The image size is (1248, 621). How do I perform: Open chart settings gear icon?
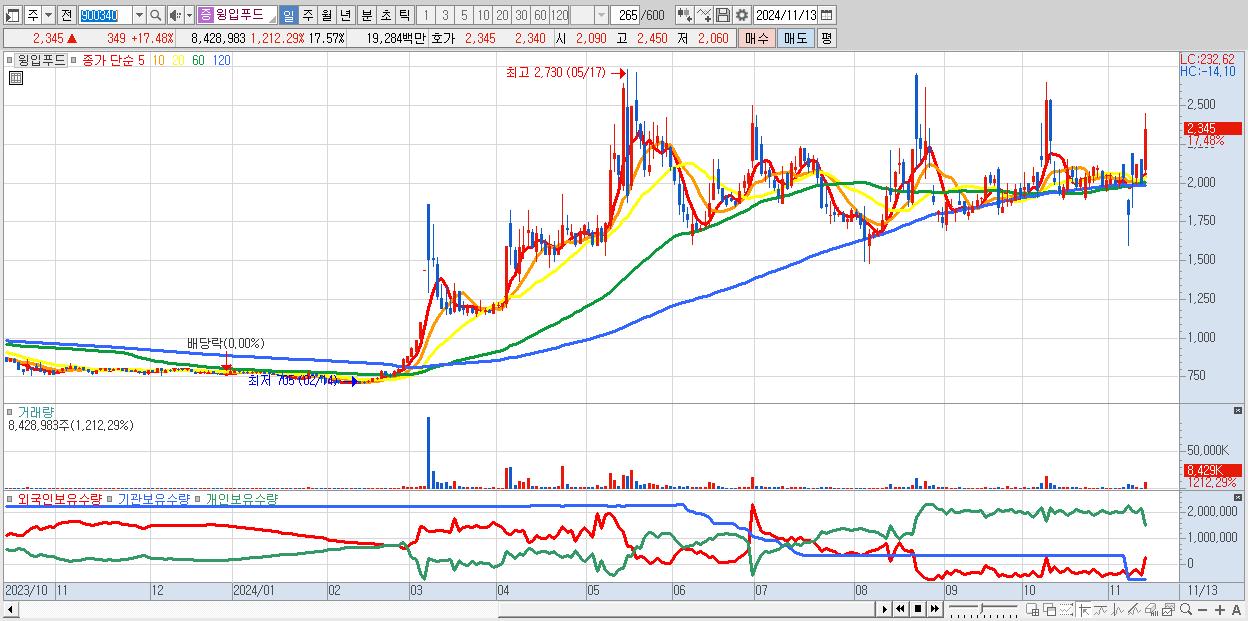pyautogui.click(x=742, y=15)
